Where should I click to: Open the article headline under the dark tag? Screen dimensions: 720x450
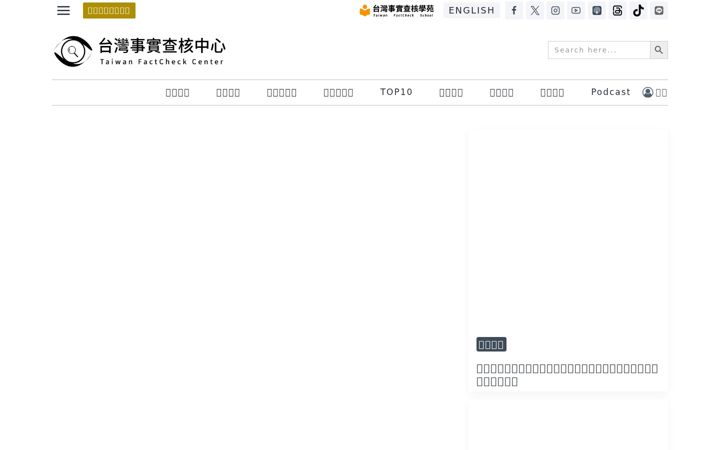pos(567,375)
